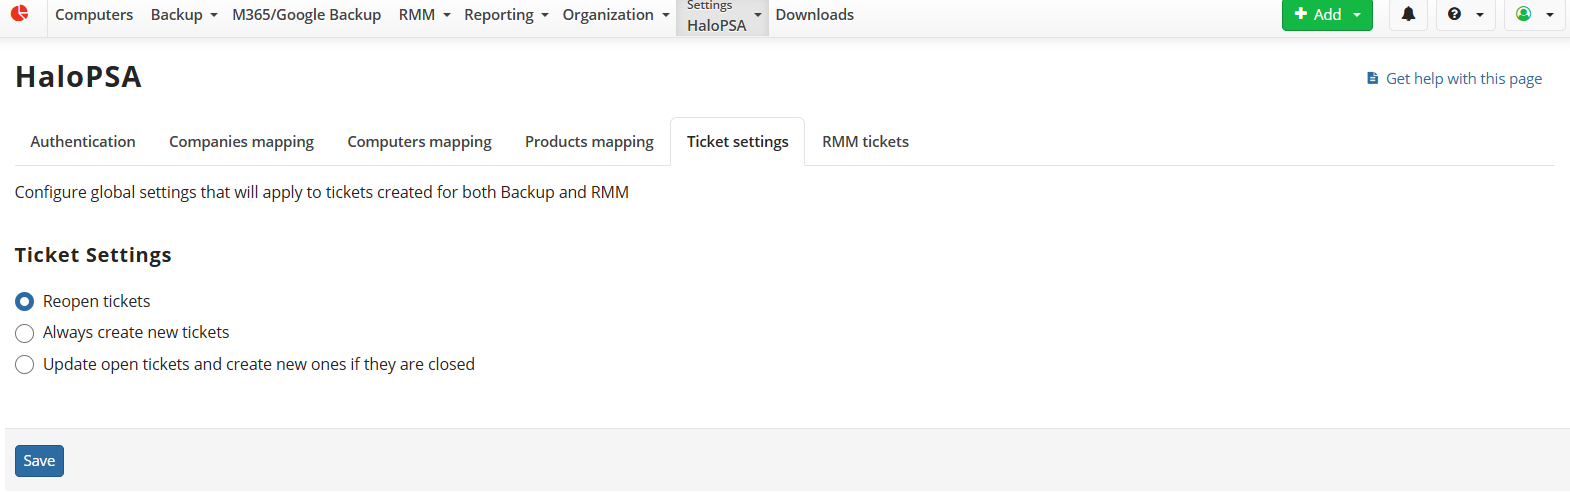1570x494 pixels.
Task: Go to the RMM tickets tab
Action: click(x=865, y=142)
